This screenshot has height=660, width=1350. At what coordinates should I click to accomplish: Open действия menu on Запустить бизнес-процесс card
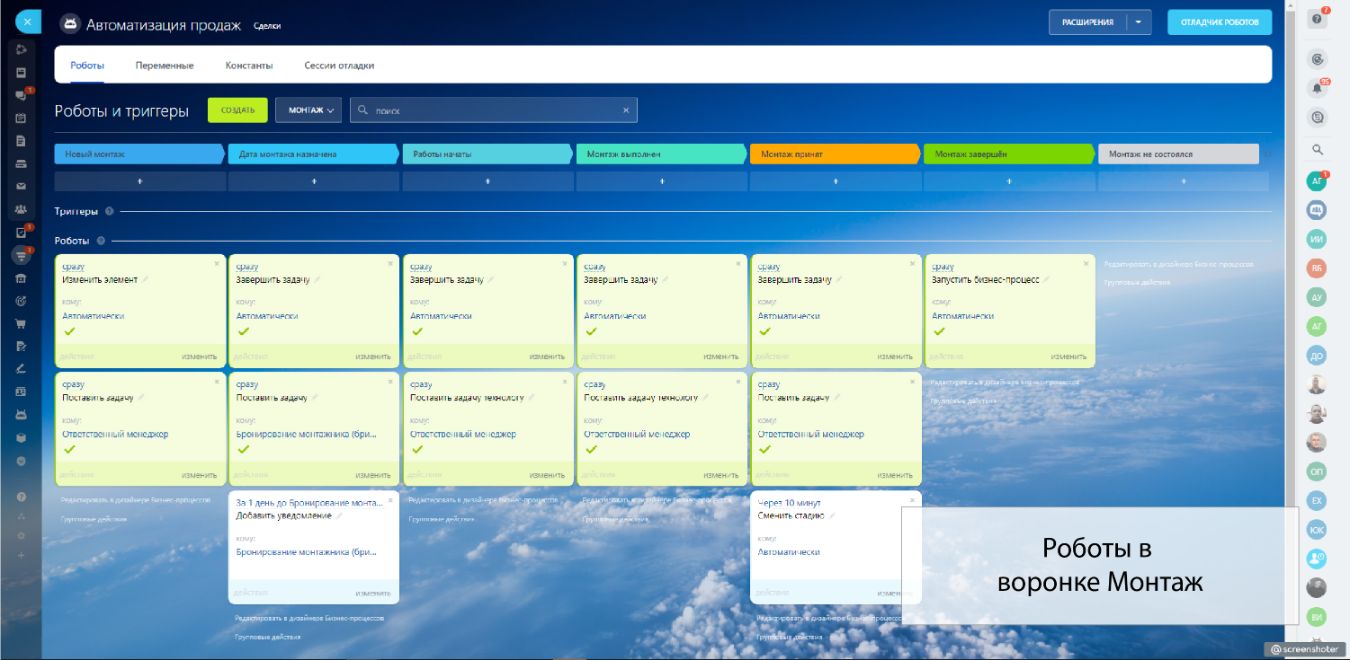(x=946, y=356)
